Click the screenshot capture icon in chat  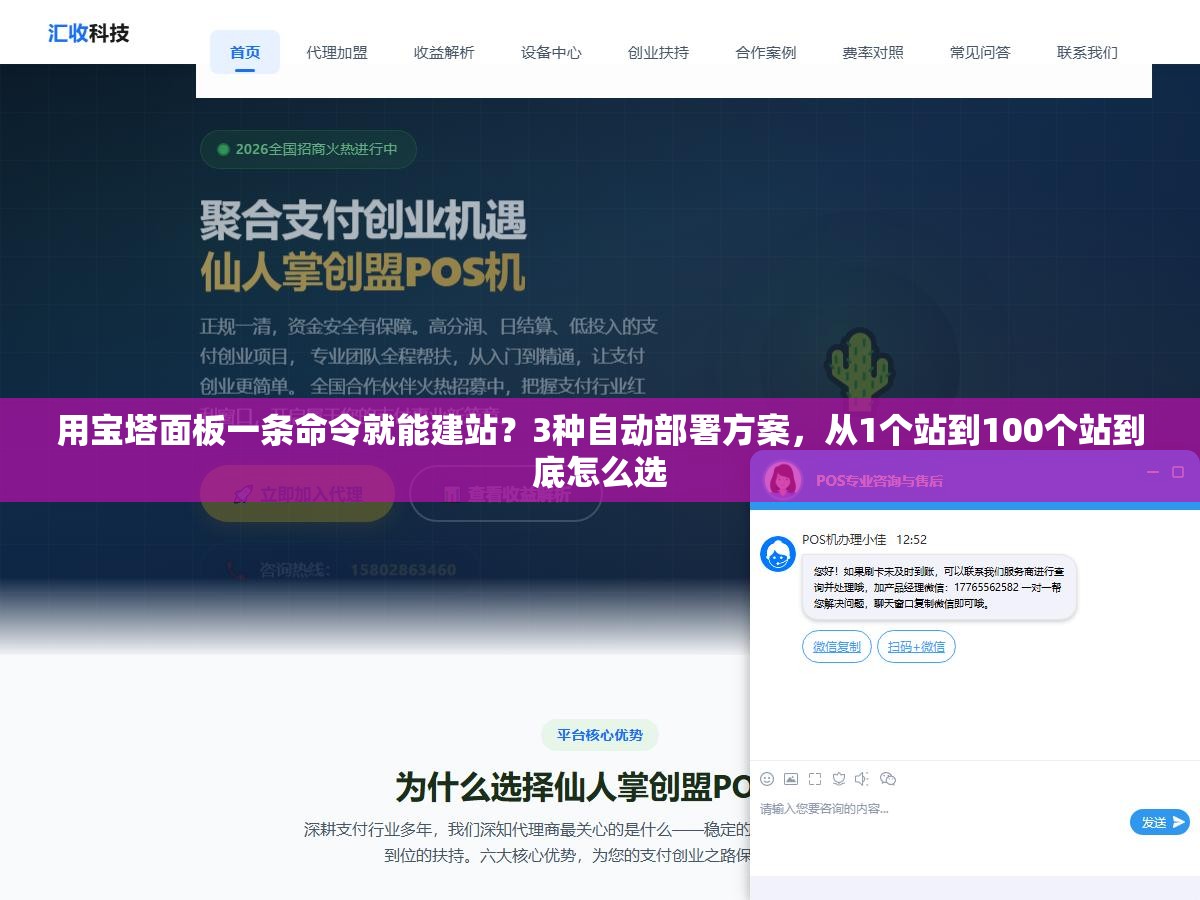point(815,779)
